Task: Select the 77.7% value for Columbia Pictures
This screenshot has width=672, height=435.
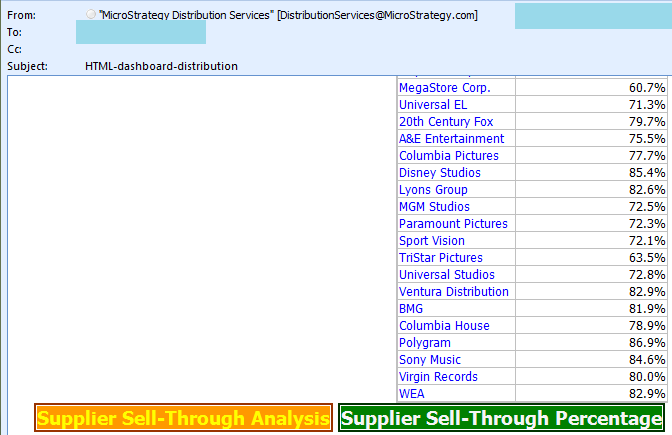Action: point(647,156)
